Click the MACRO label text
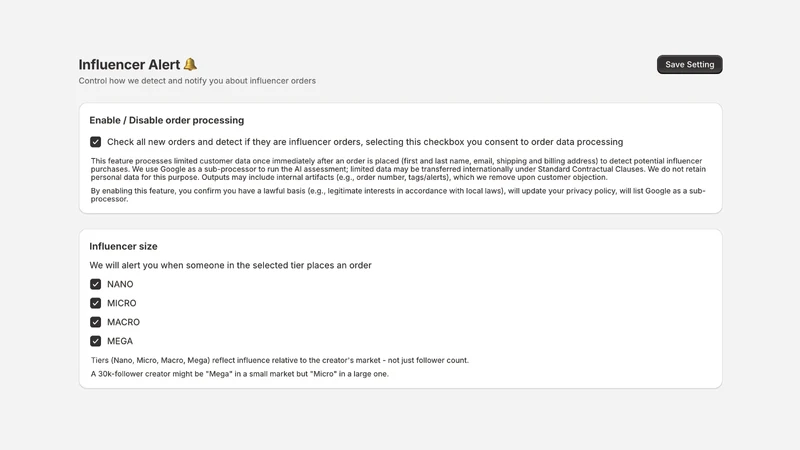This screenshot has width=800, height=450. tap(123, 322)
